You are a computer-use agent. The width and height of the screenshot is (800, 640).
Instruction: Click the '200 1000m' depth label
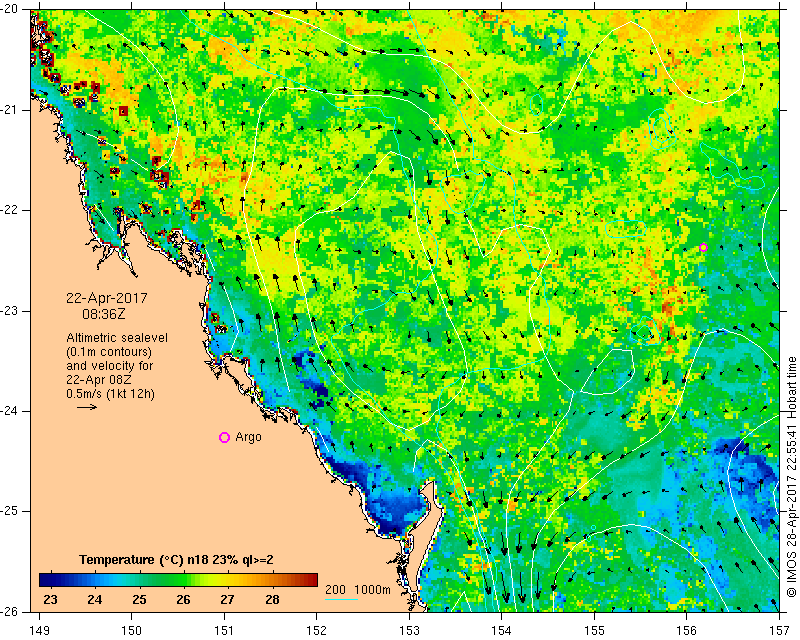pos(358,590)
